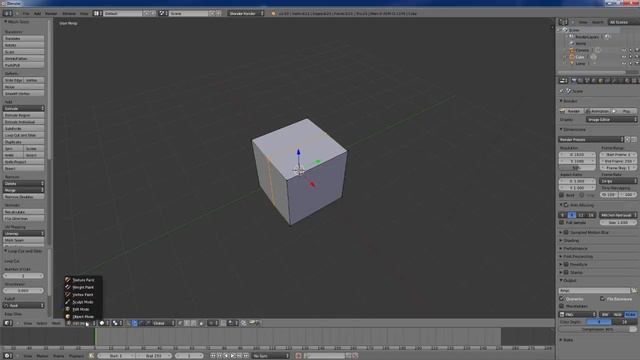Click the Push/Pull button

click(x=24, y=65)
